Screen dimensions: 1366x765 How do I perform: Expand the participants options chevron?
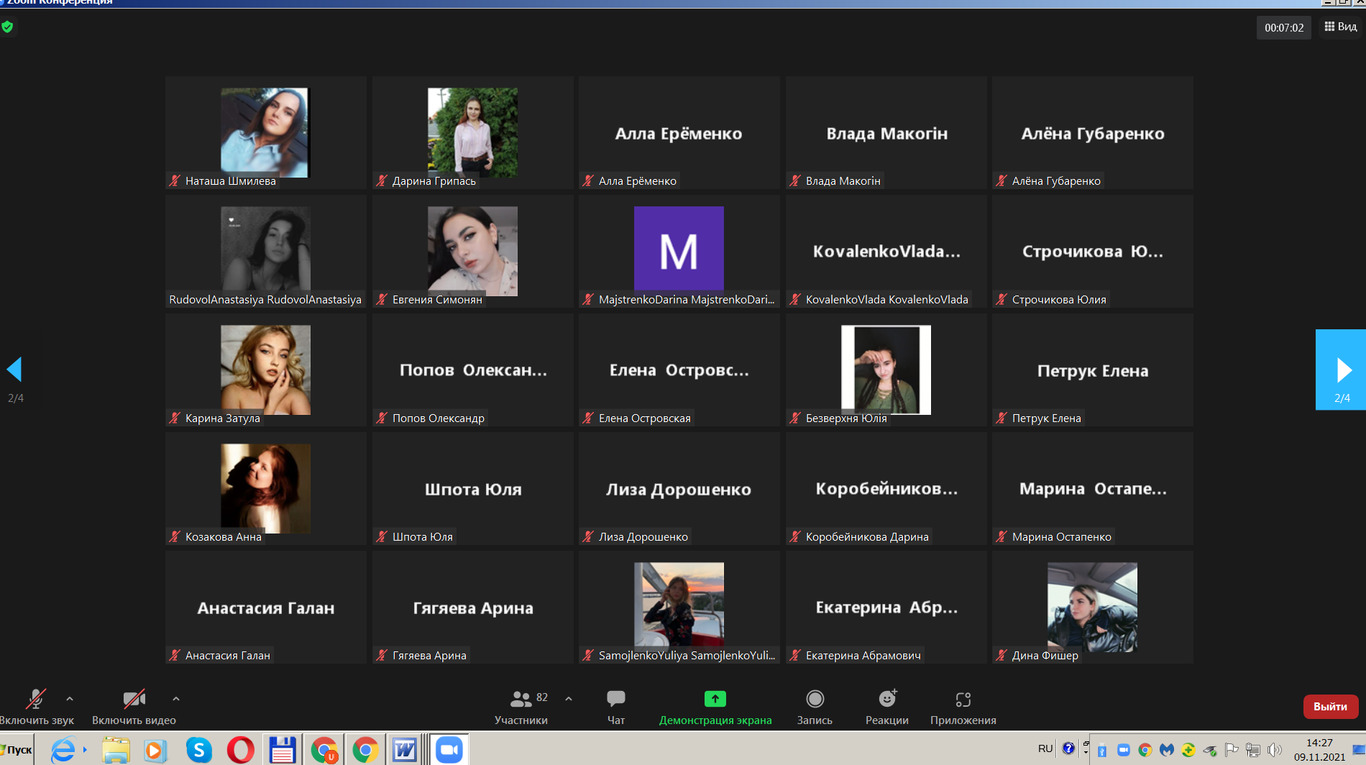point(569,699)
